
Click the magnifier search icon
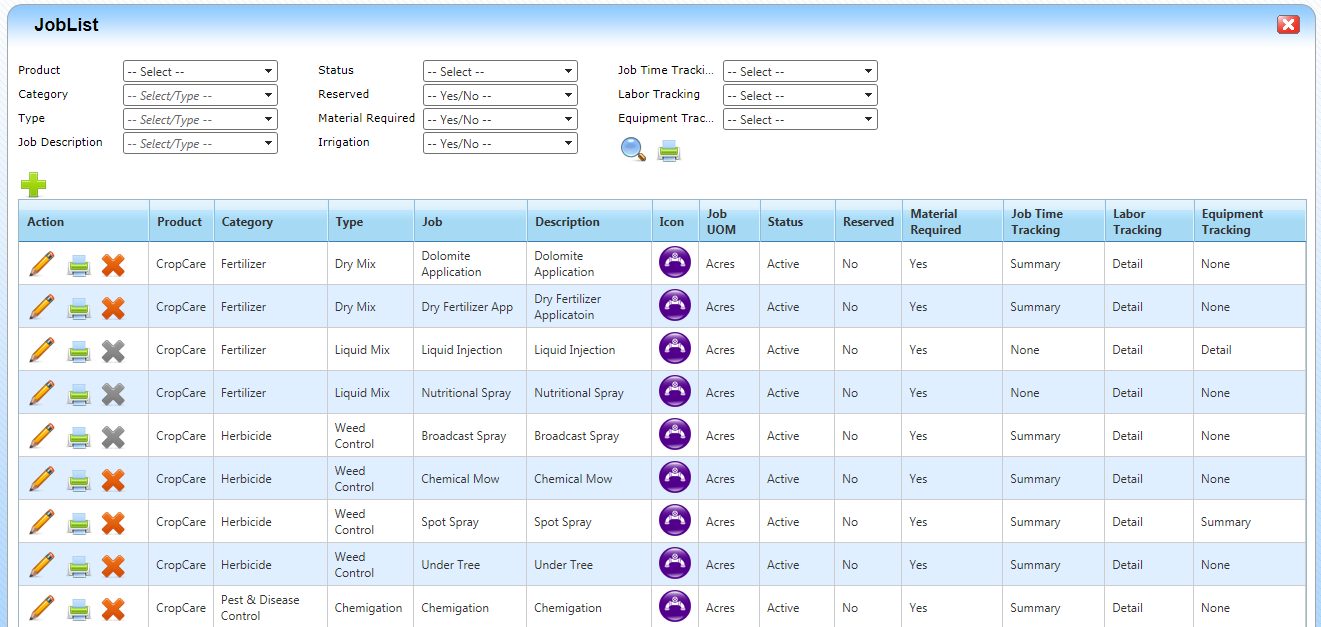point(633,150)
